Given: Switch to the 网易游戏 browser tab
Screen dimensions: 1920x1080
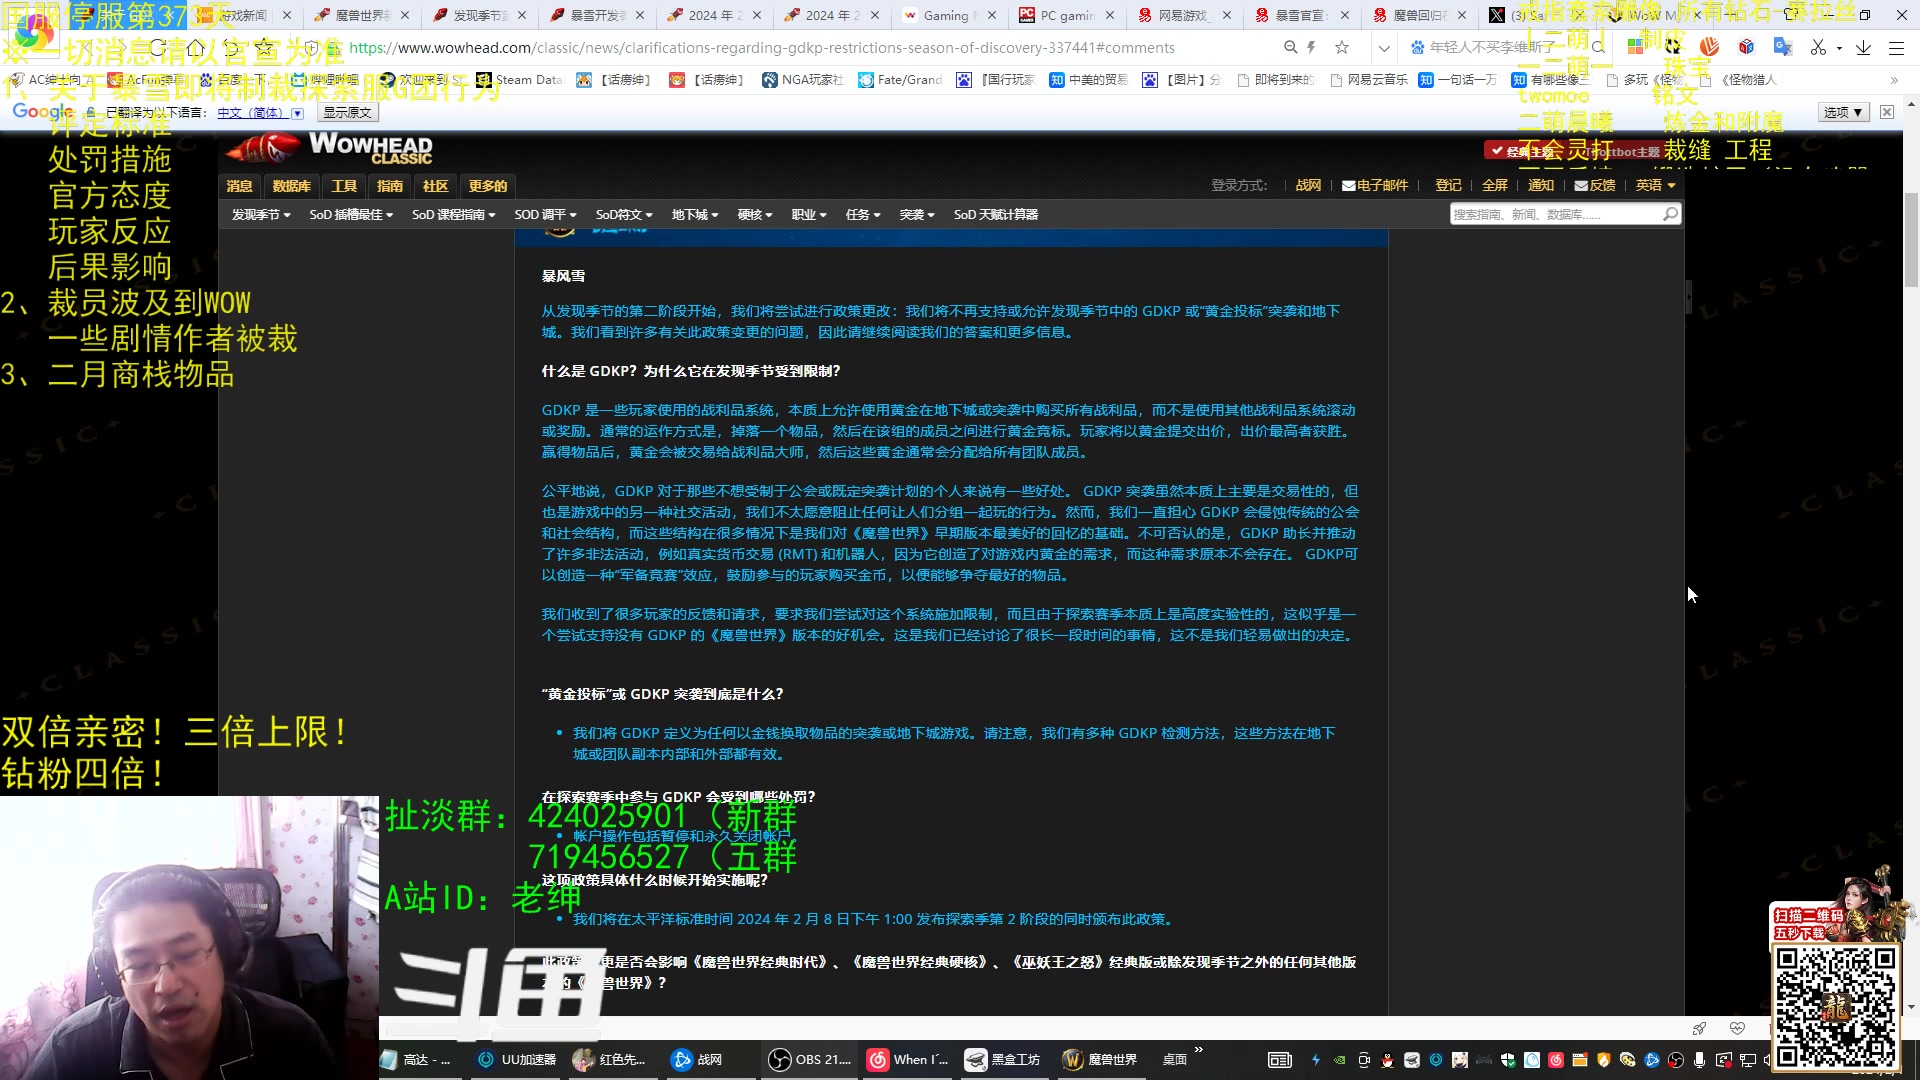Looking at the screenshot, I should coord(1185,15).
